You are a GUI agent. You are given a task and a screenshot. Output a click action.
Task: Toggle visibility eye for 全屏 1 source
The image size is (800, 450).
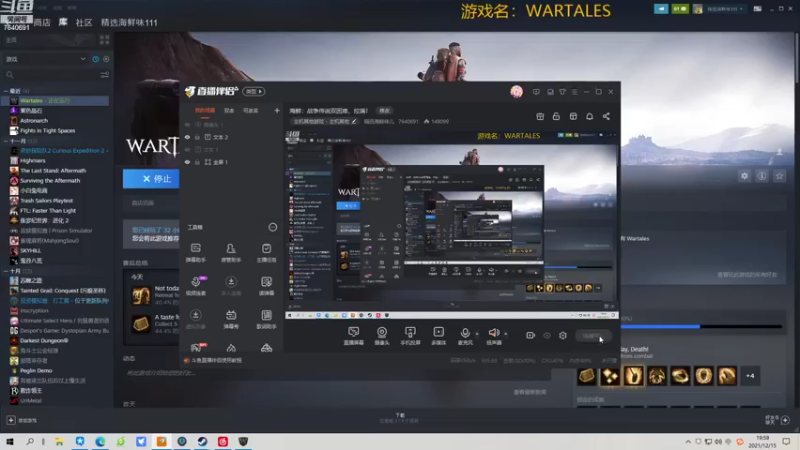coord(187,162)
